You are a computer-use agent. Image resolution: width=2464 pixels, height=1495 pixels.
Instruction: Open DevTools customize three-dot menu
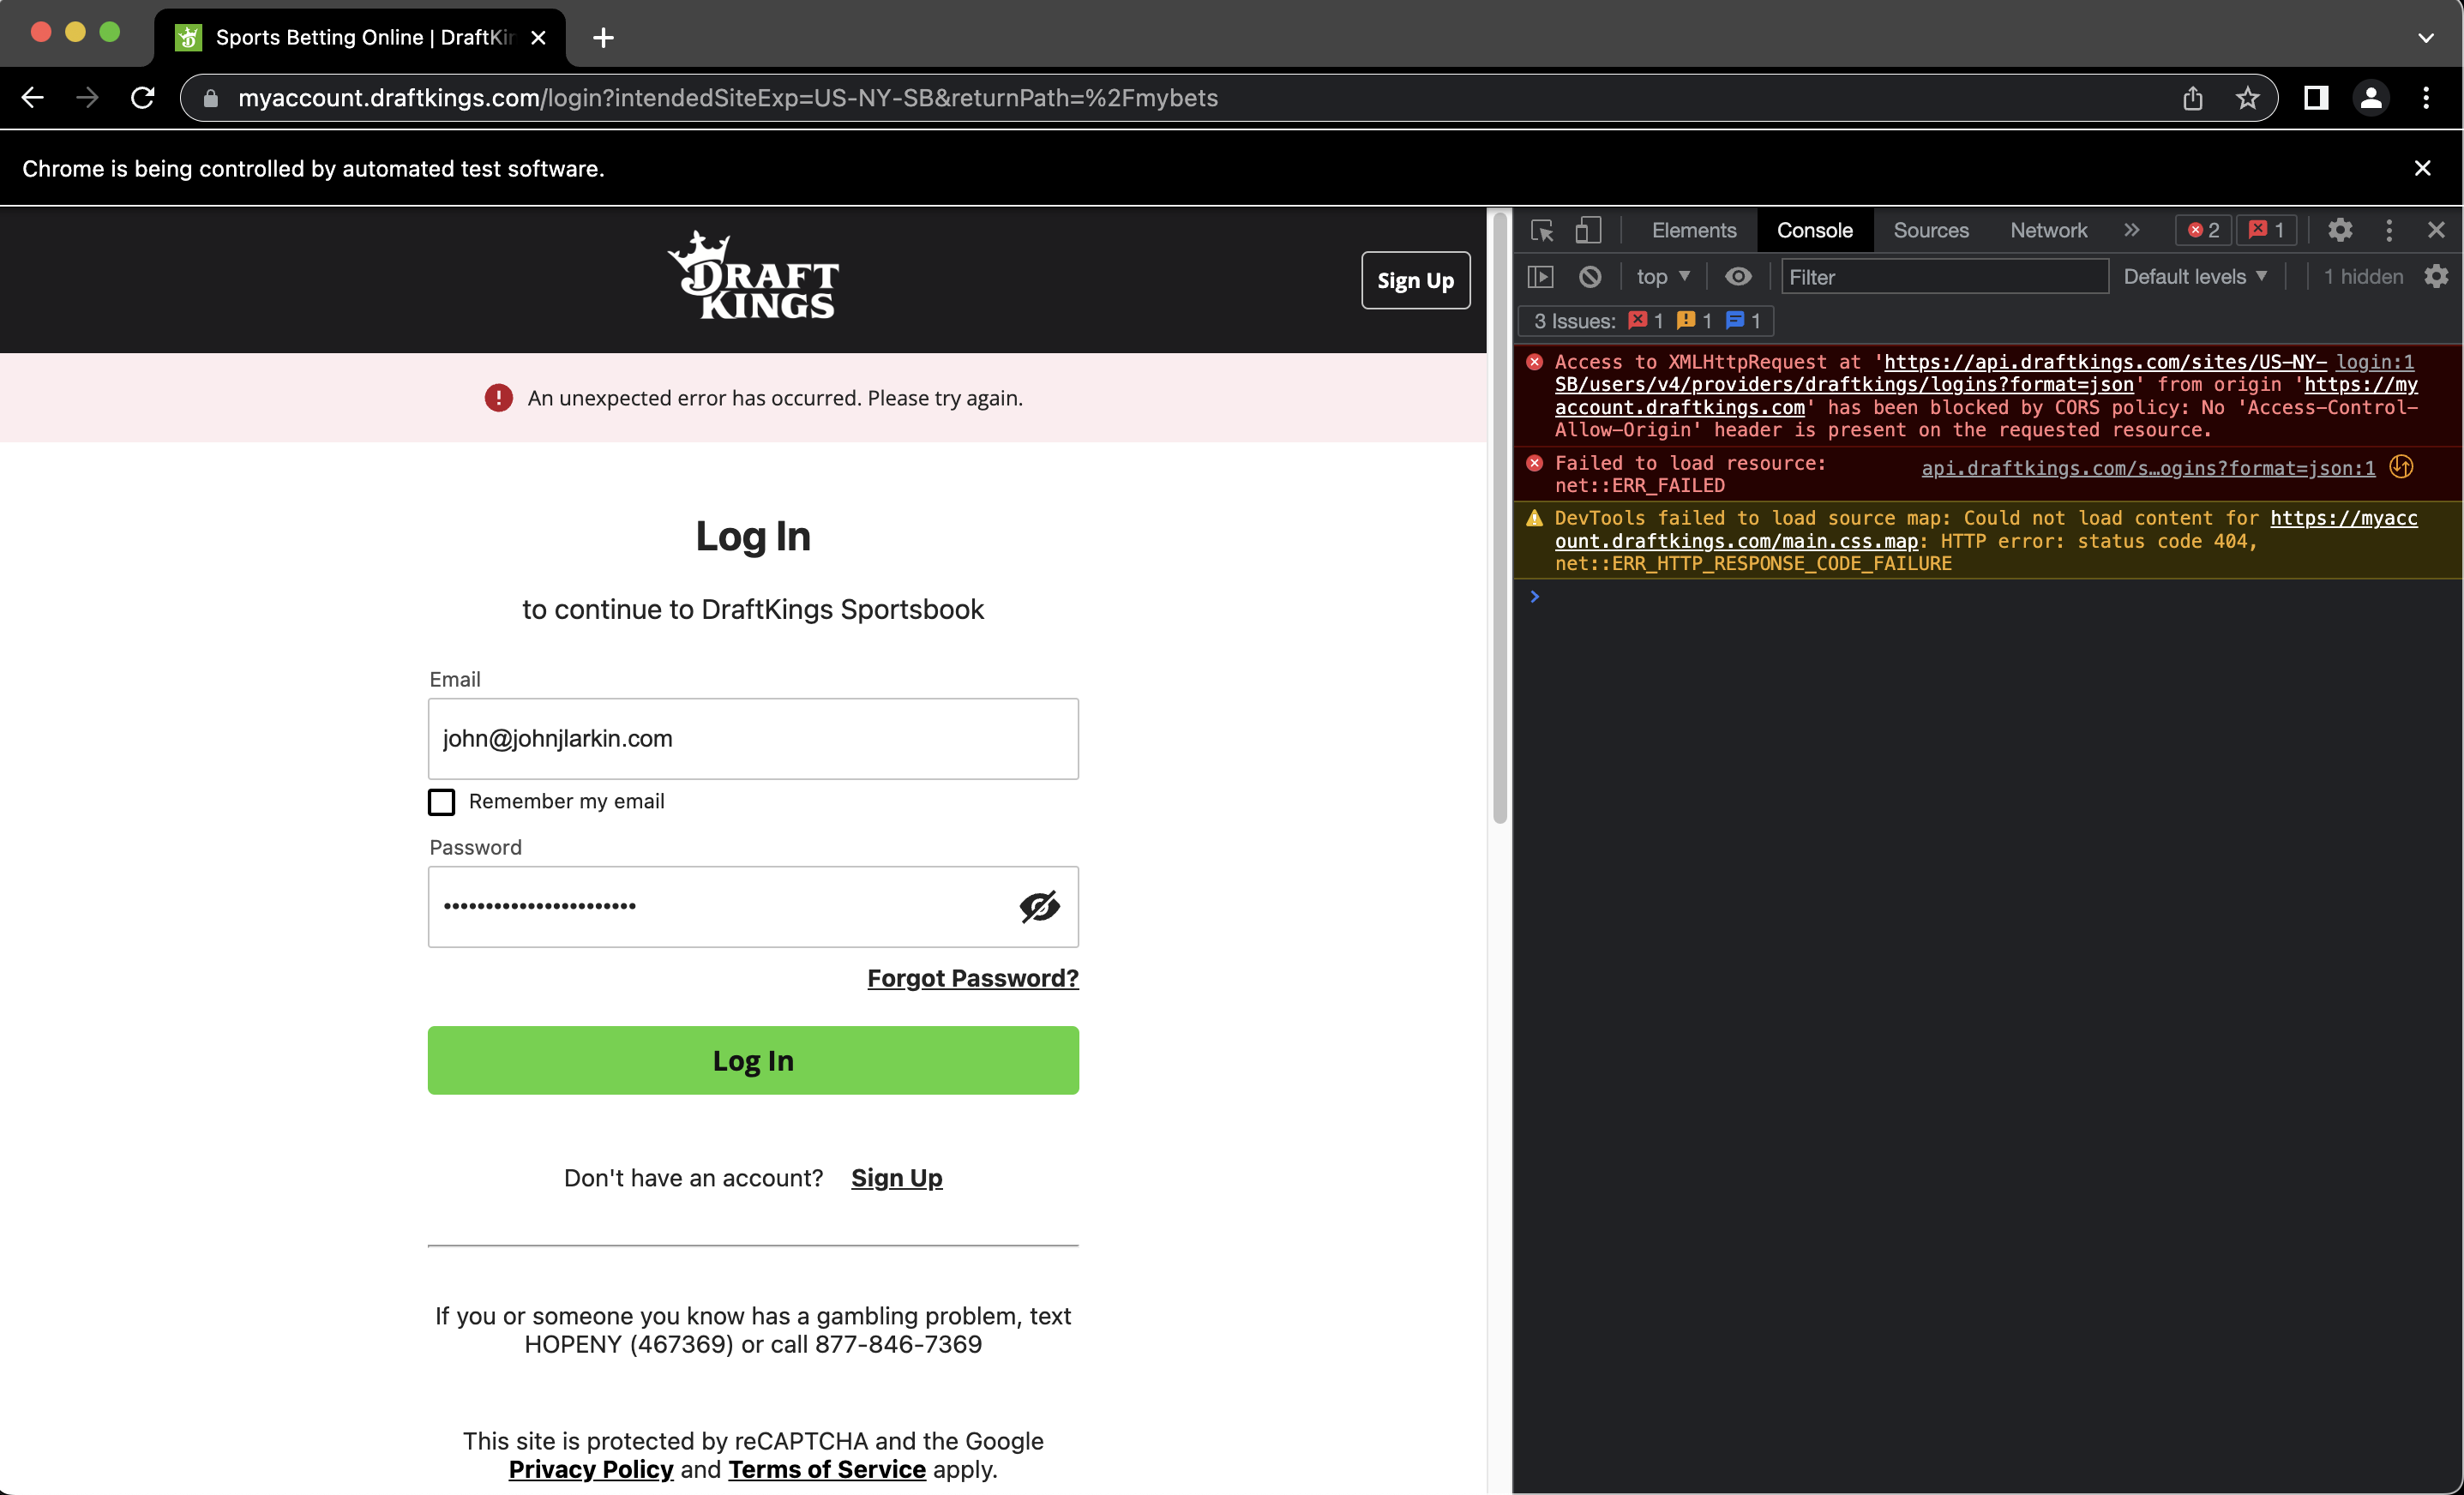pos(2389,230)
